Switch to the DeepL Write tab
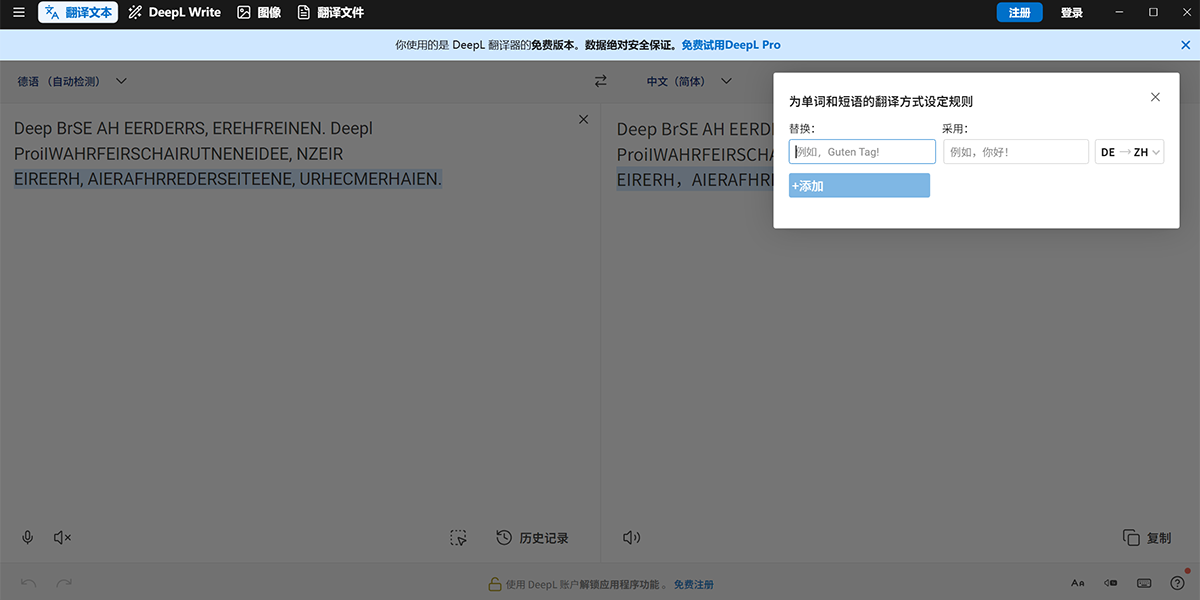 tap(175, 13)
